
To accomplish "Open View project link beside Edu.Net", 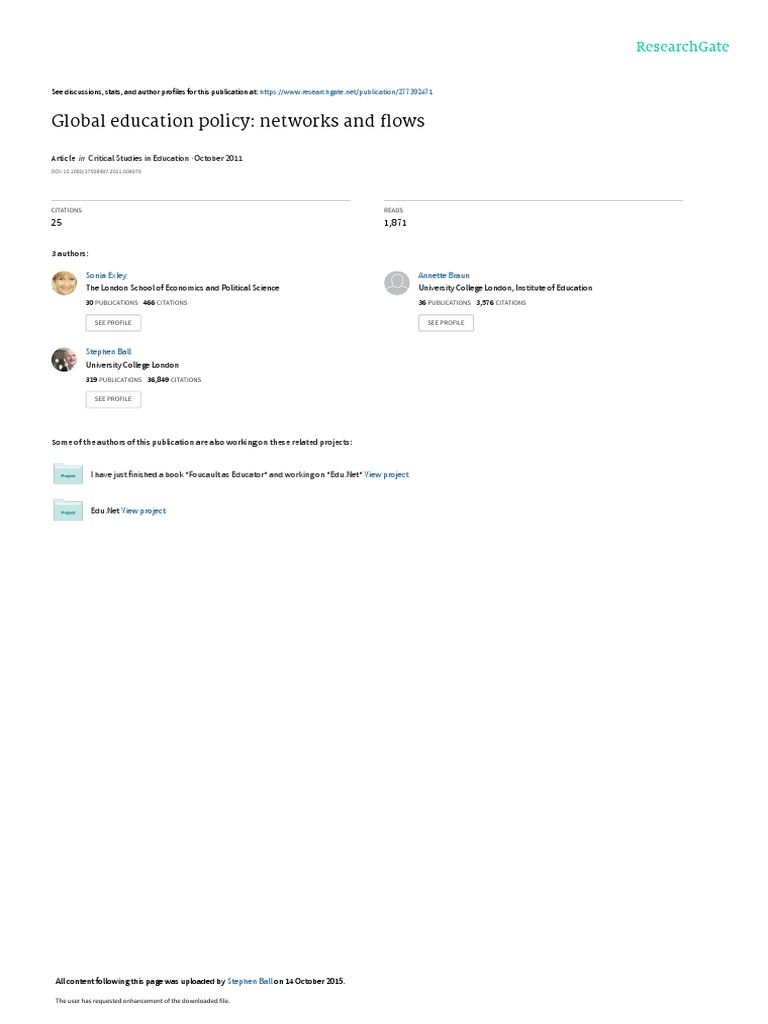I will point(143,511).
